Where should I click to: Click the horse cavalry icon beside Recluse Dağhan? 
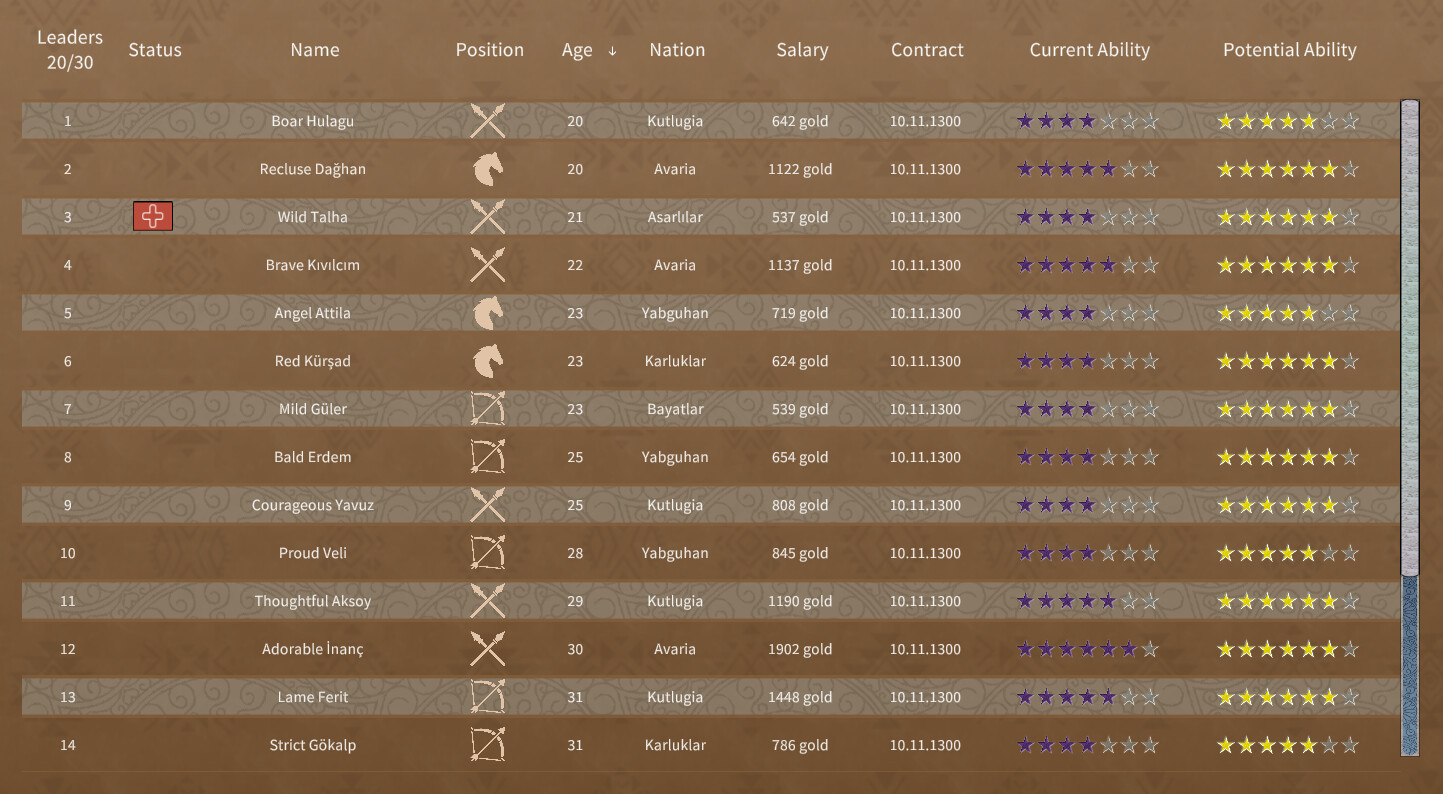[x=487, y=169]
